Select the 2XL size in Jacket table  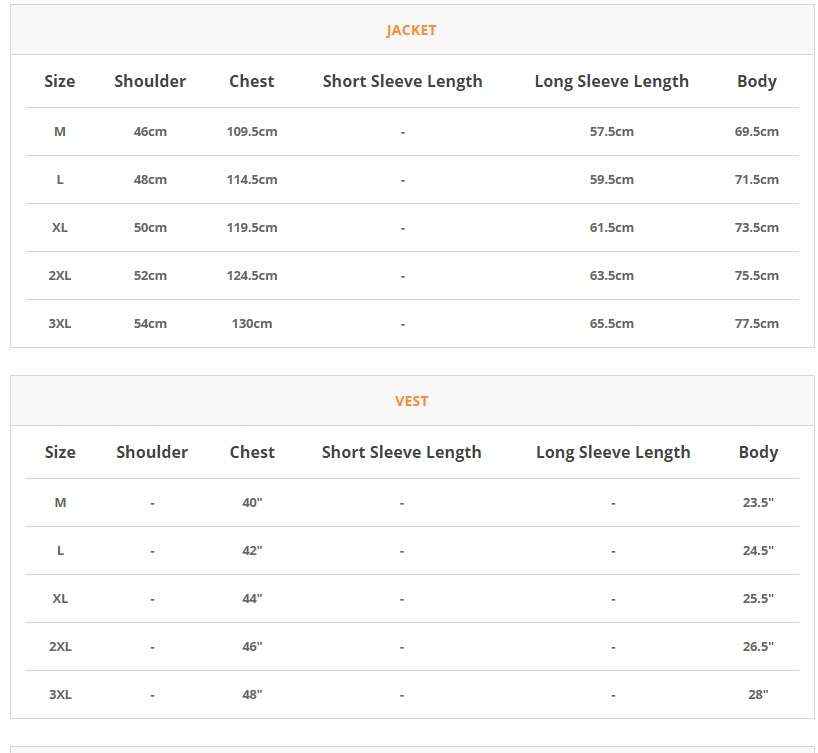point(60,275)
